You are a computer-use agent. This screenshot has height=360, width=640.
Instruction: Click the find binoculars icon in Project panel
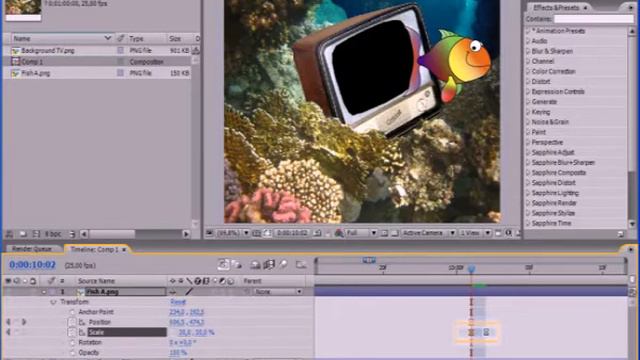coord(9,234)
